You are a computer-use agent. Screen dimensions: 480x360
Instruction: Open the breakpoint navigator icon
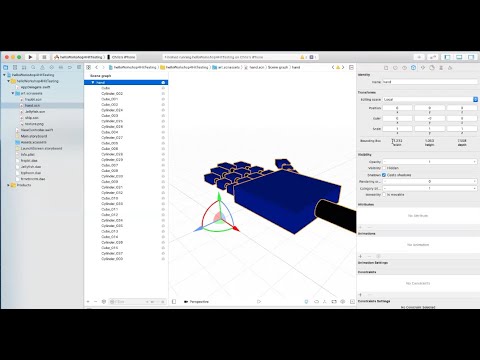(70, 67)
